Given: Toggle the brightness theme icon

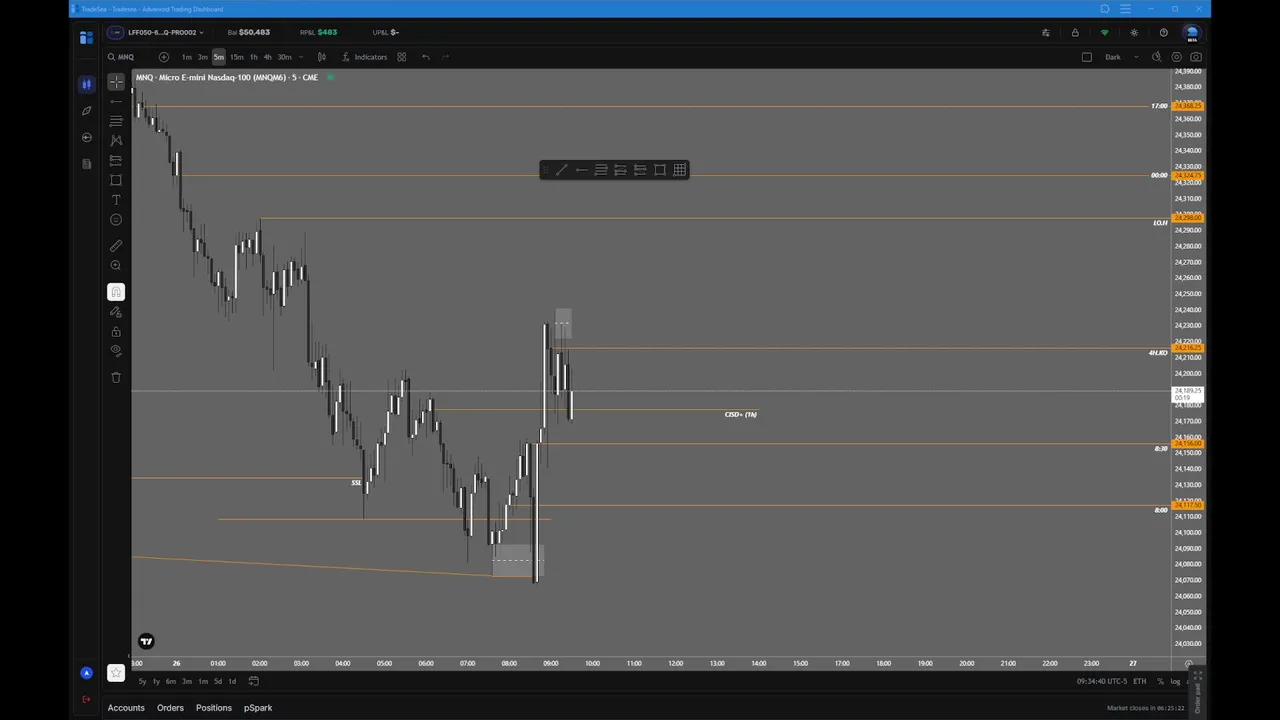Looking at the screenshot, I should click(x=1134, y=32).
